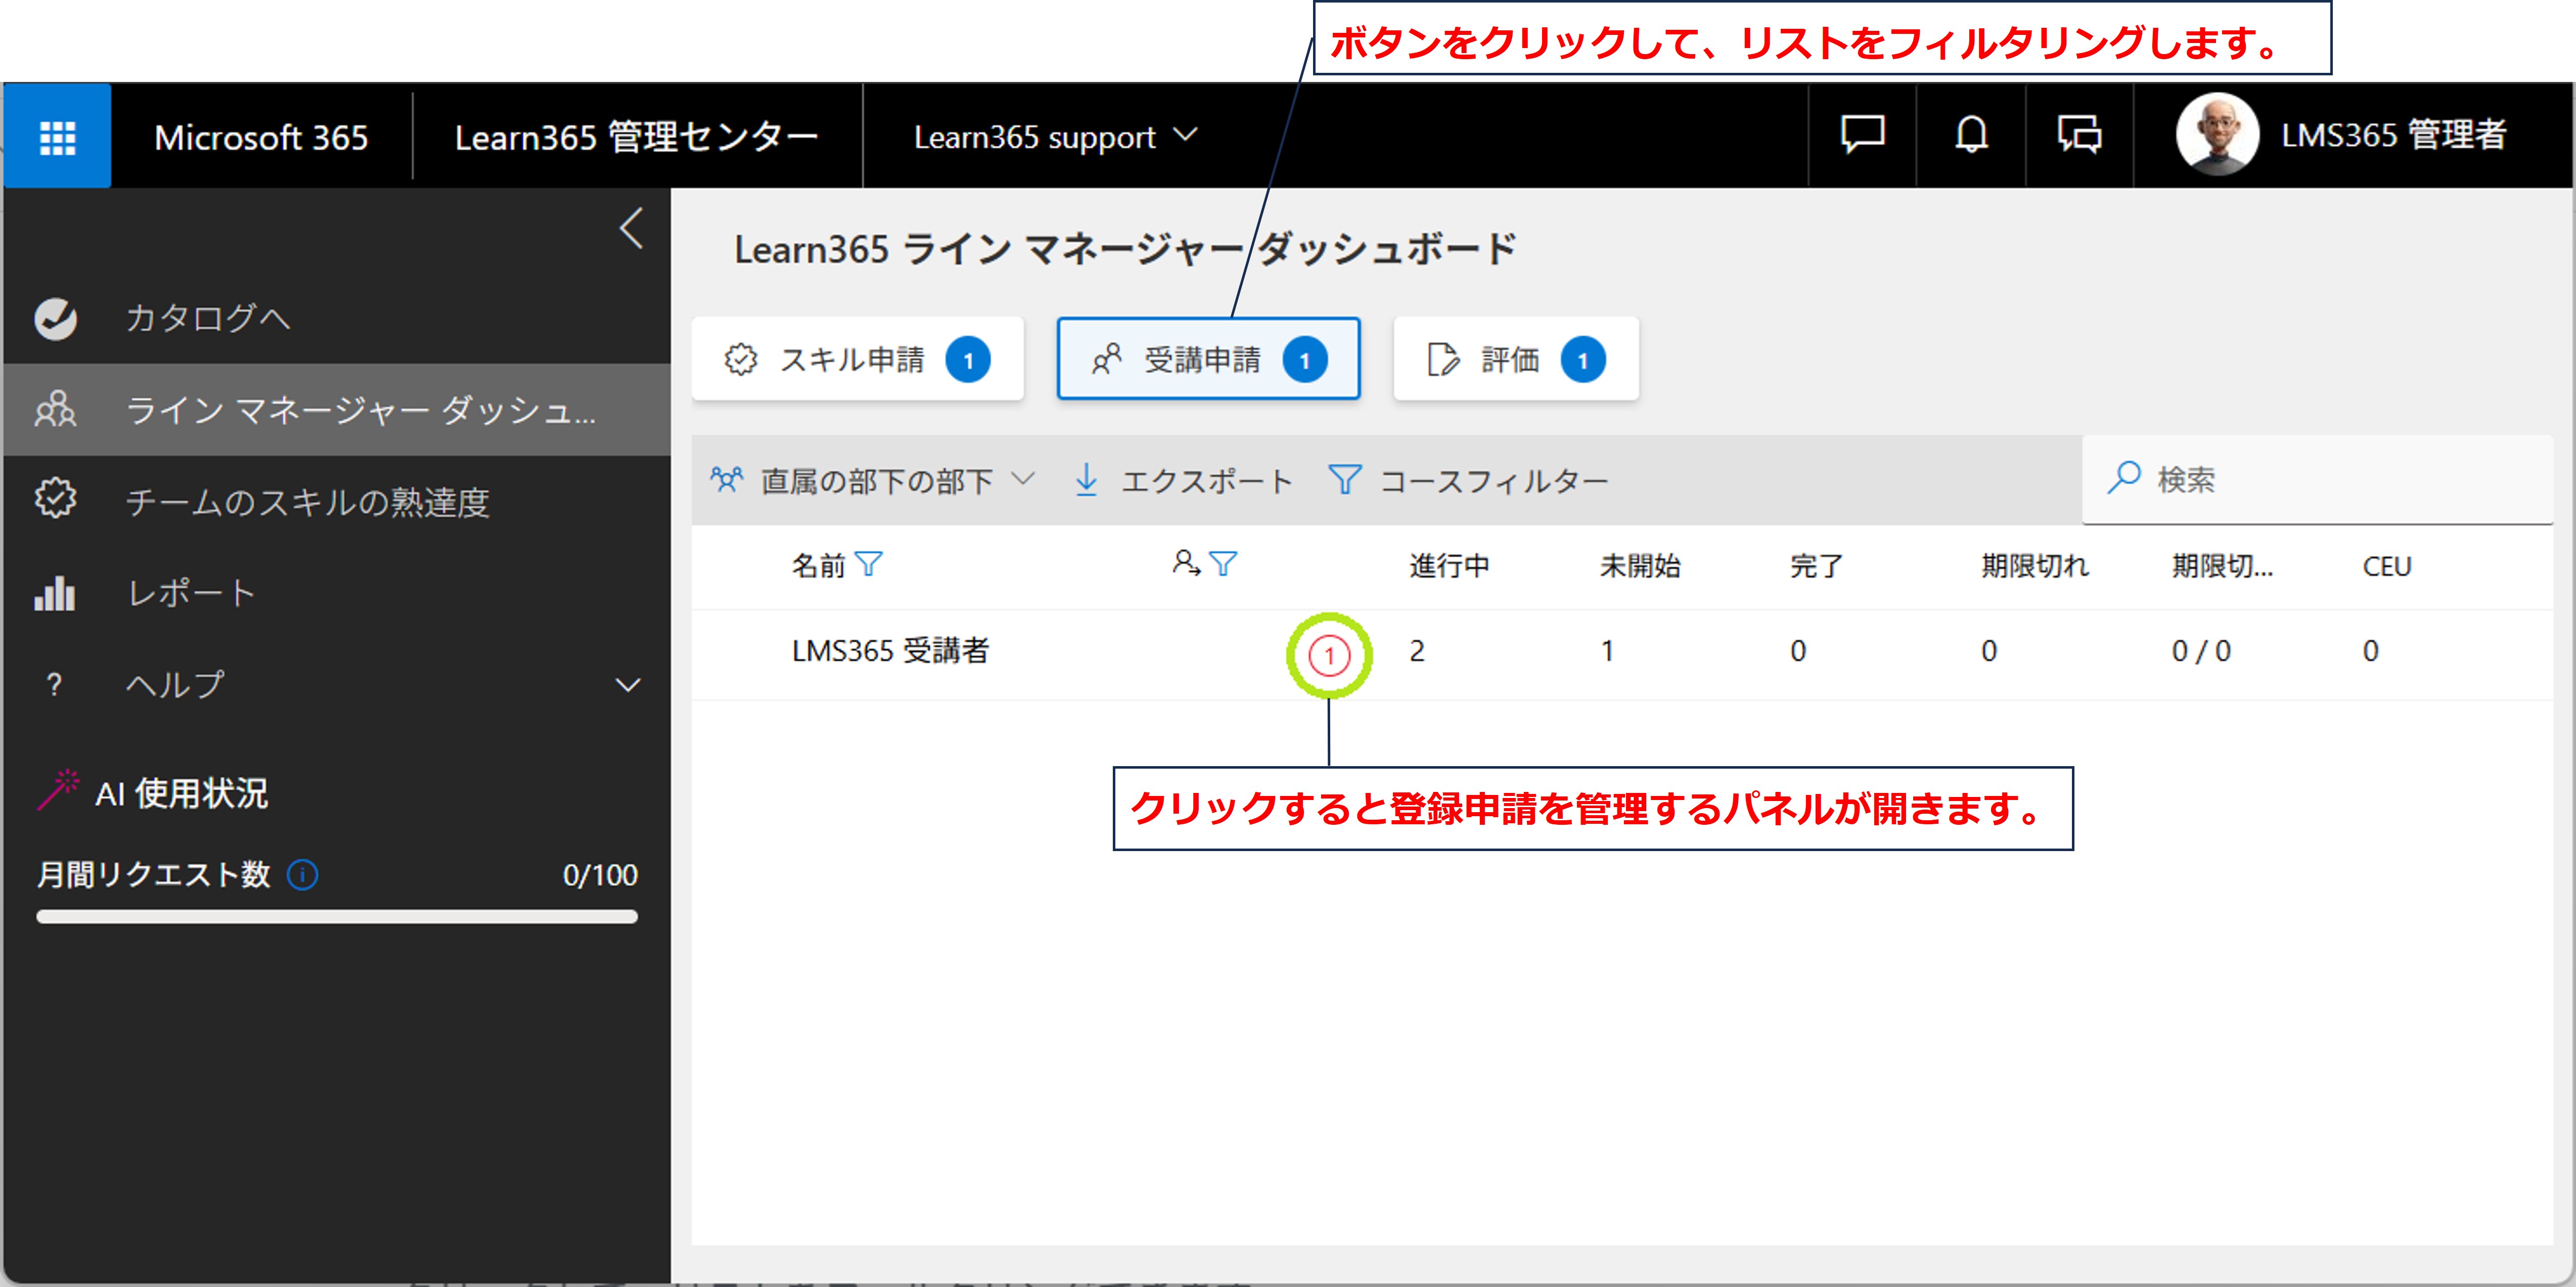The height and width of the screenshot is (1287, 2576).
Task: Open the 直属の部下の部下 dropdown
Action: 874,481
